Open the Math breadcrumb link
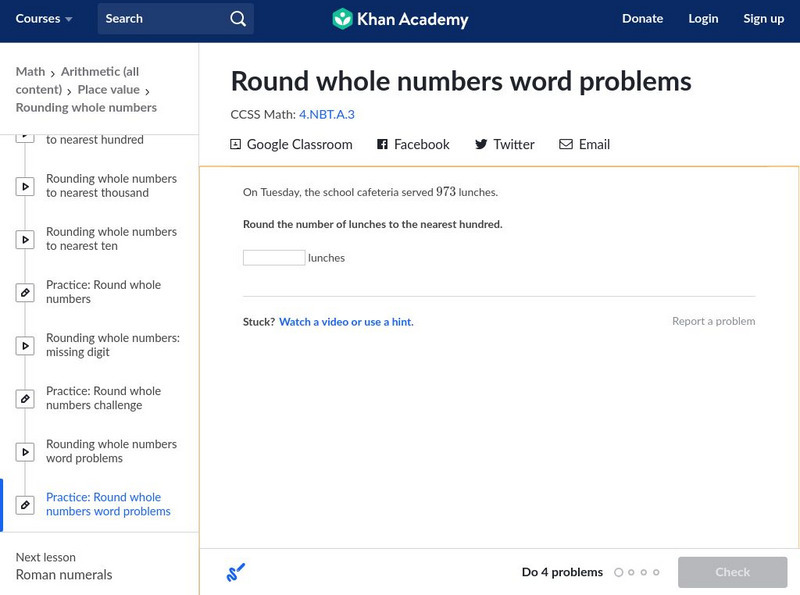 tap(30, 72)
